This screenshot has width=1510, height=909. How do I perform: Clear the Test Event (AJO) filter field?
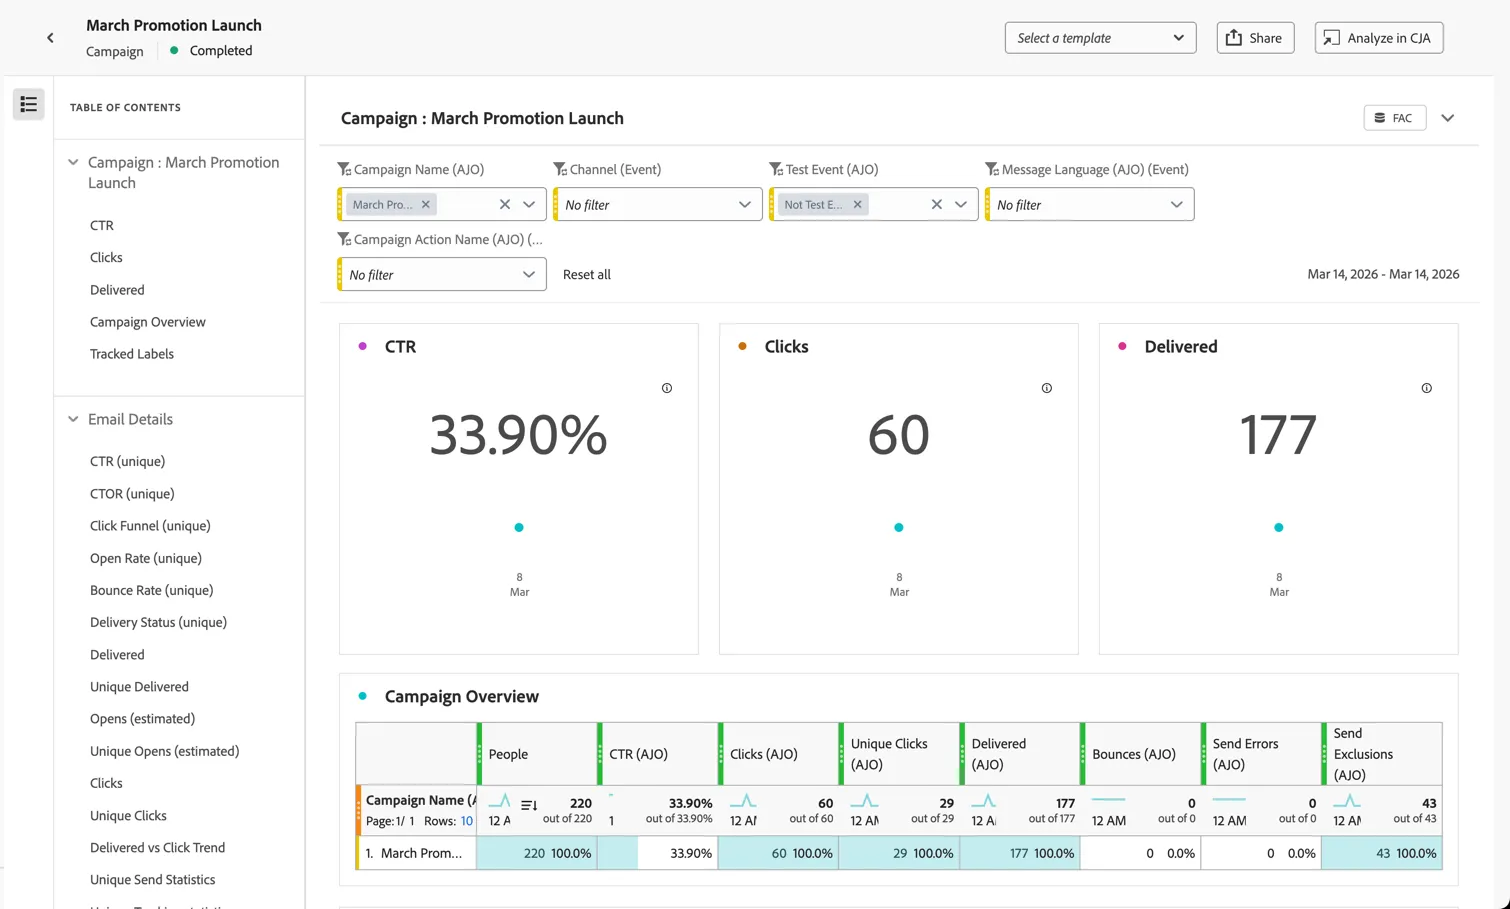coord(937,204)
